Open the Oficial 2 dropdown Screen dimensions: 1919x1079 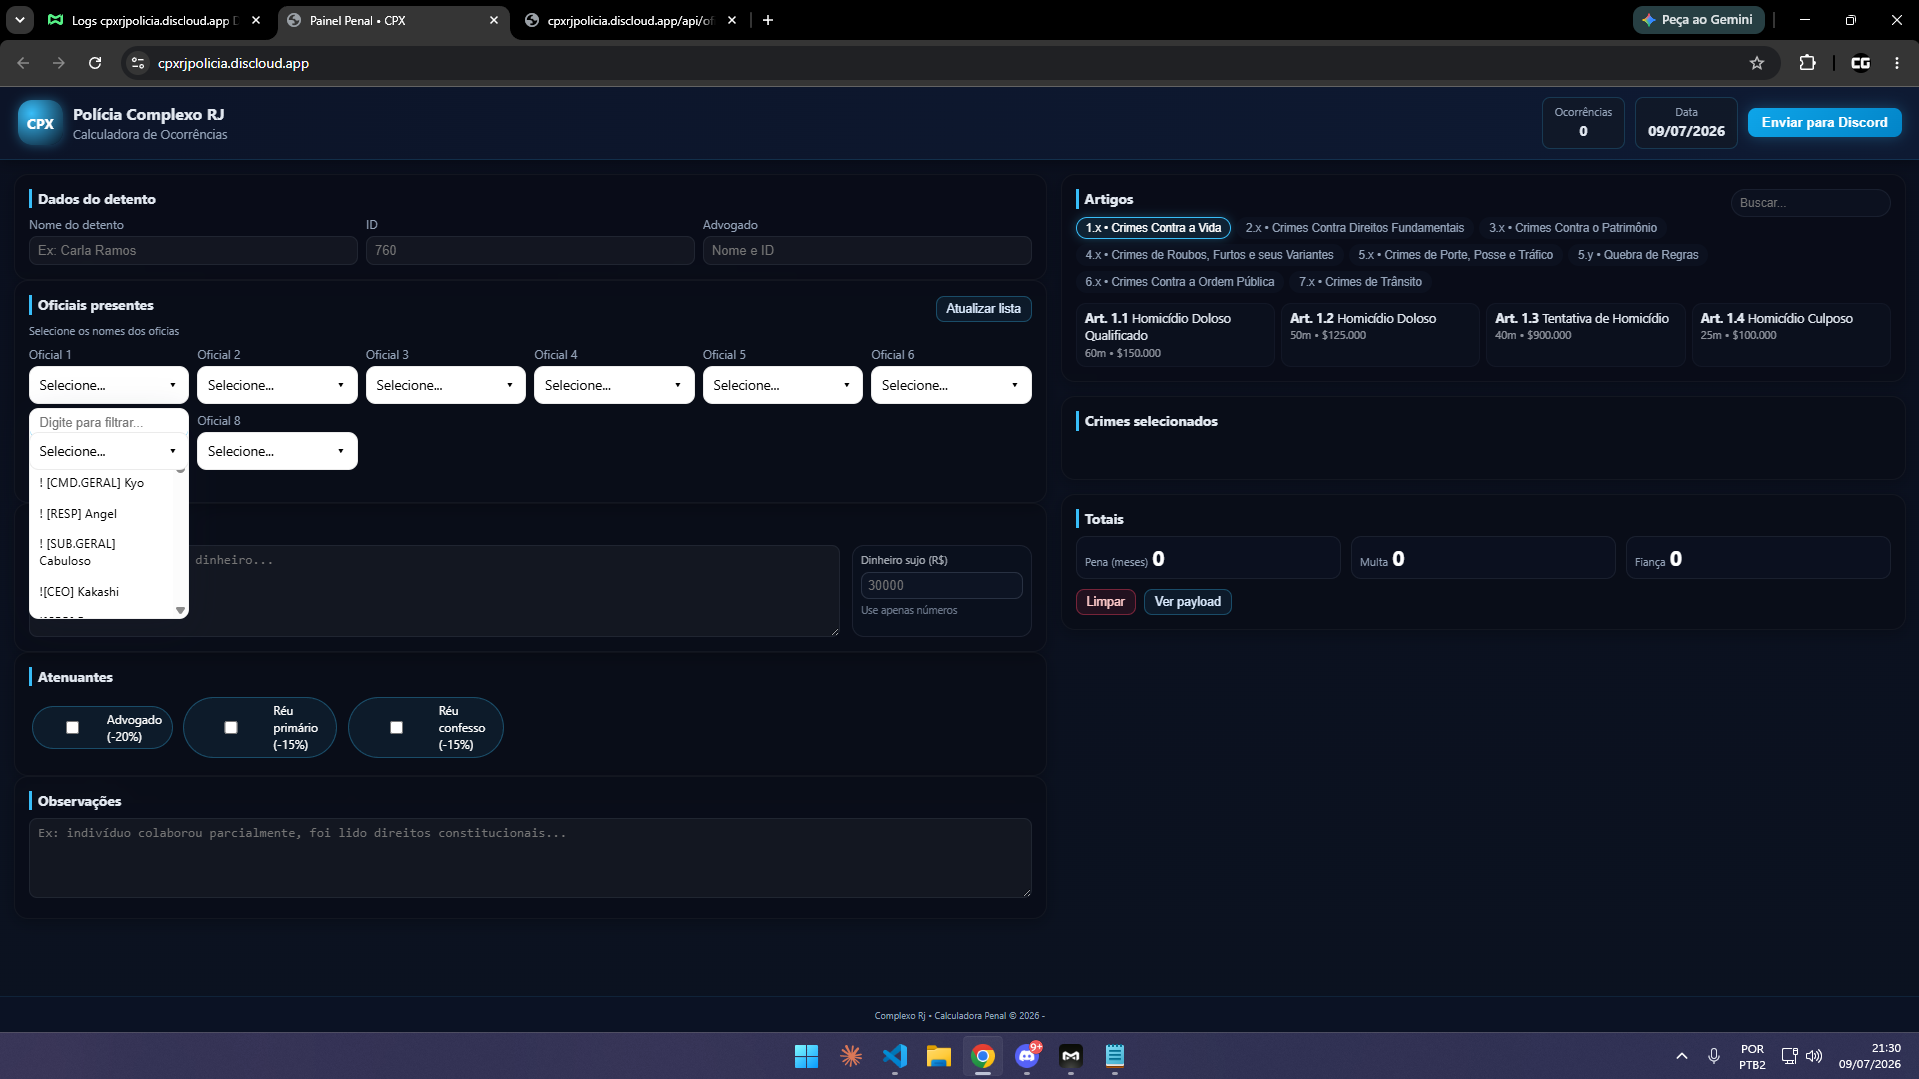click(x=277, y=385)
